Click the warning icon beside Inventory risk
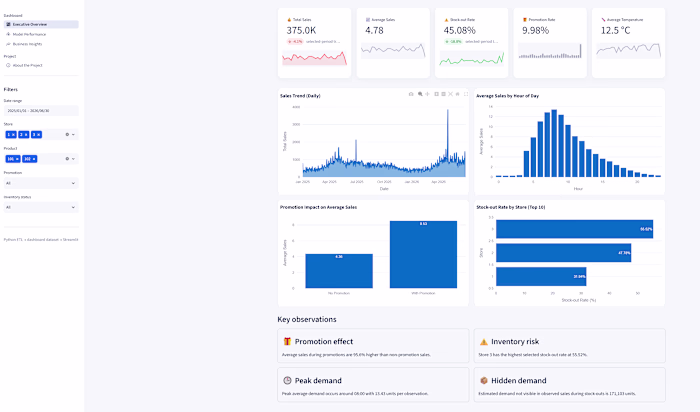This screenshot has height=412, width=700. coord(483,342)
